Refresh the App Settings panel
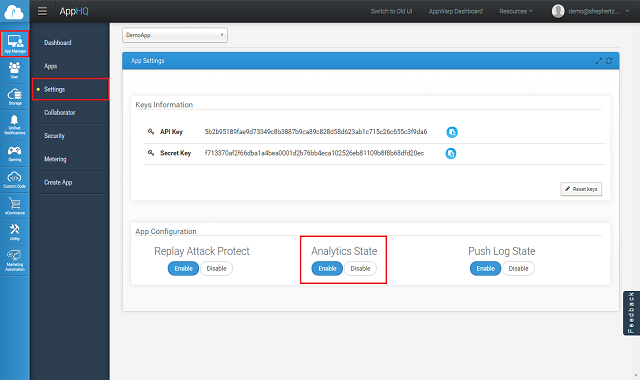 (x=609, y=61)
